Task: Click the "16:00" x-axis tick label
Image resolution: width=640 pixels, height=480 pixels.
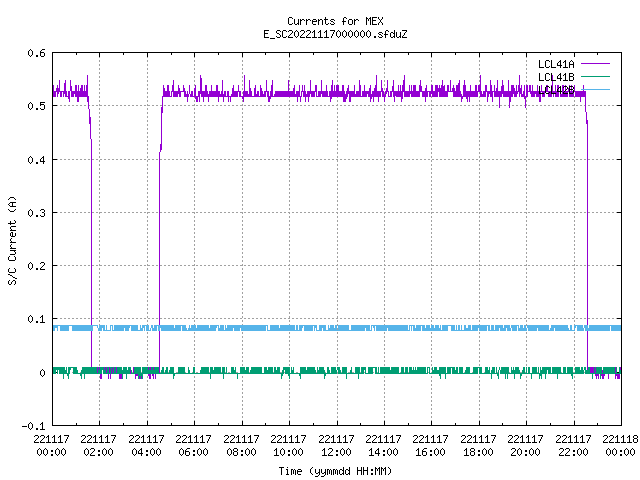Action: point(431,452)
